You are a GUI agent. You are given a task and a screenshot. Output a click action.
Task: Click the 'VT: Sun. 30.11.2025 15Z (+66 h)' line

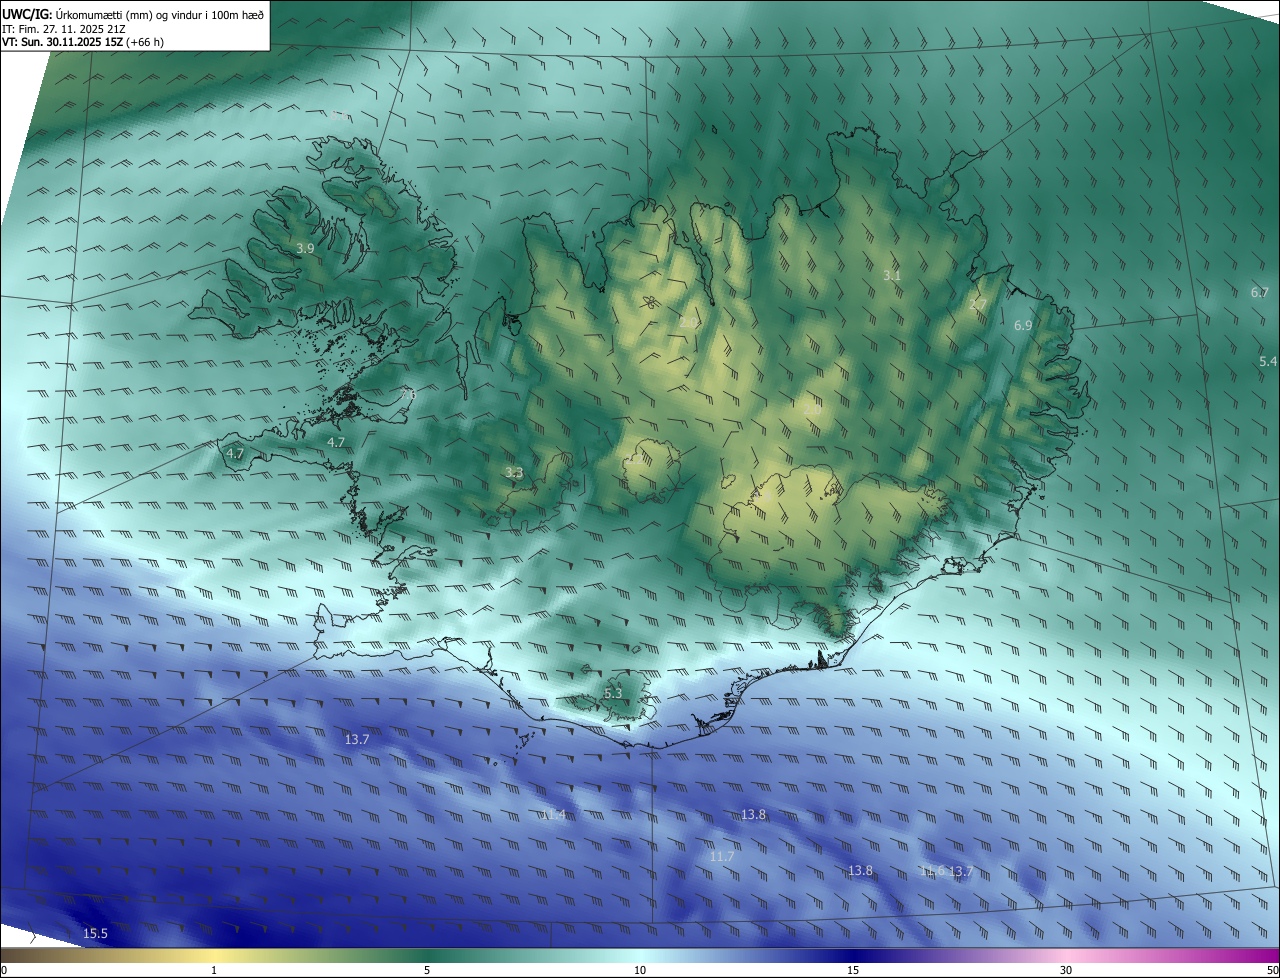83,42
